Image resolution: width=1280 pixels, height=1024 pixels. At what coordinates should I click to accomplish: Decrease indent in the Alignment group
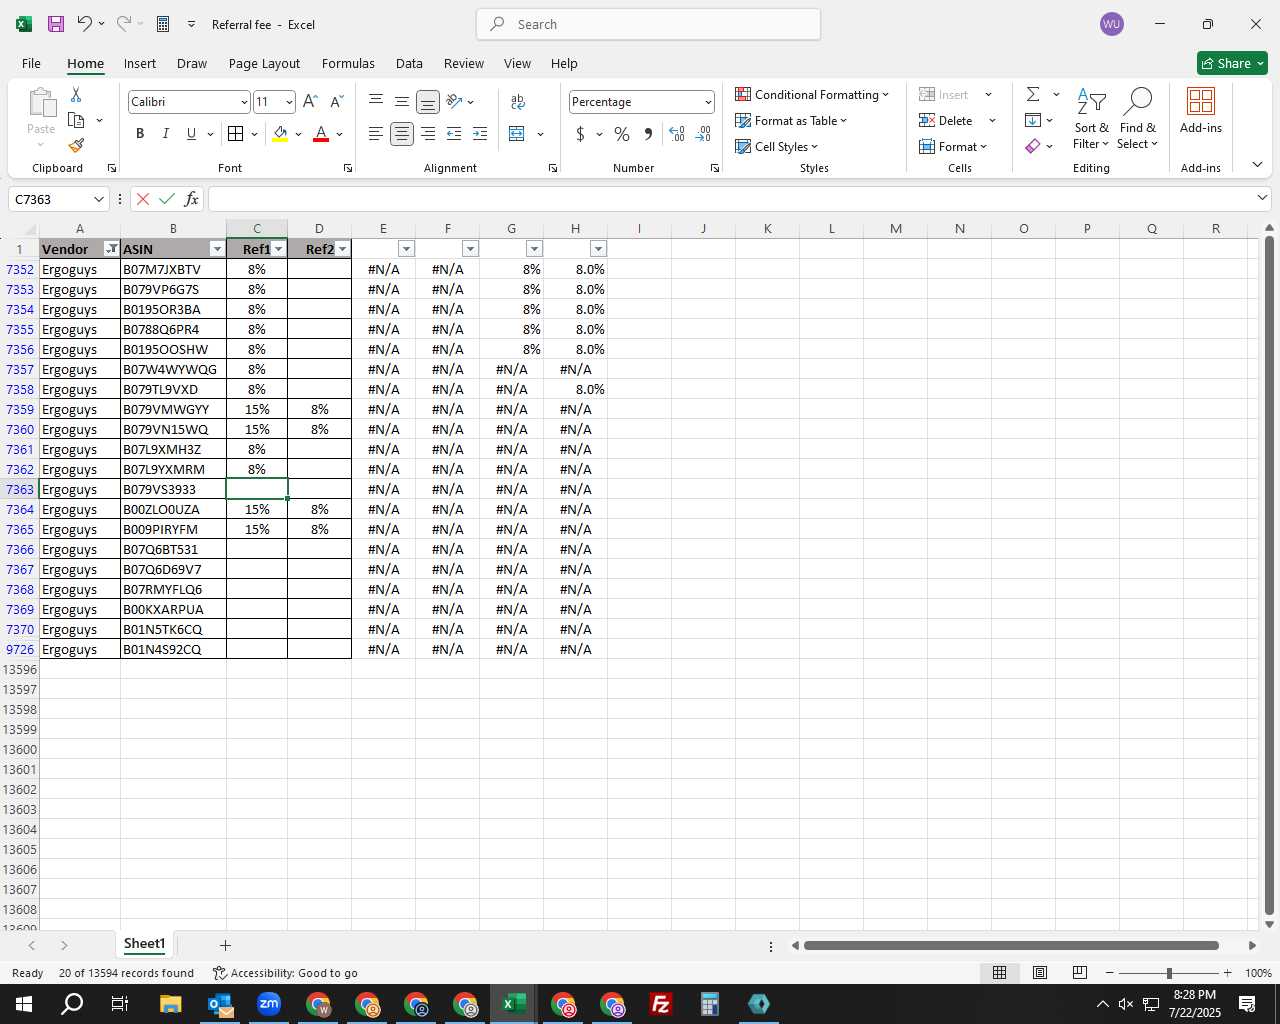coord(454,134)
